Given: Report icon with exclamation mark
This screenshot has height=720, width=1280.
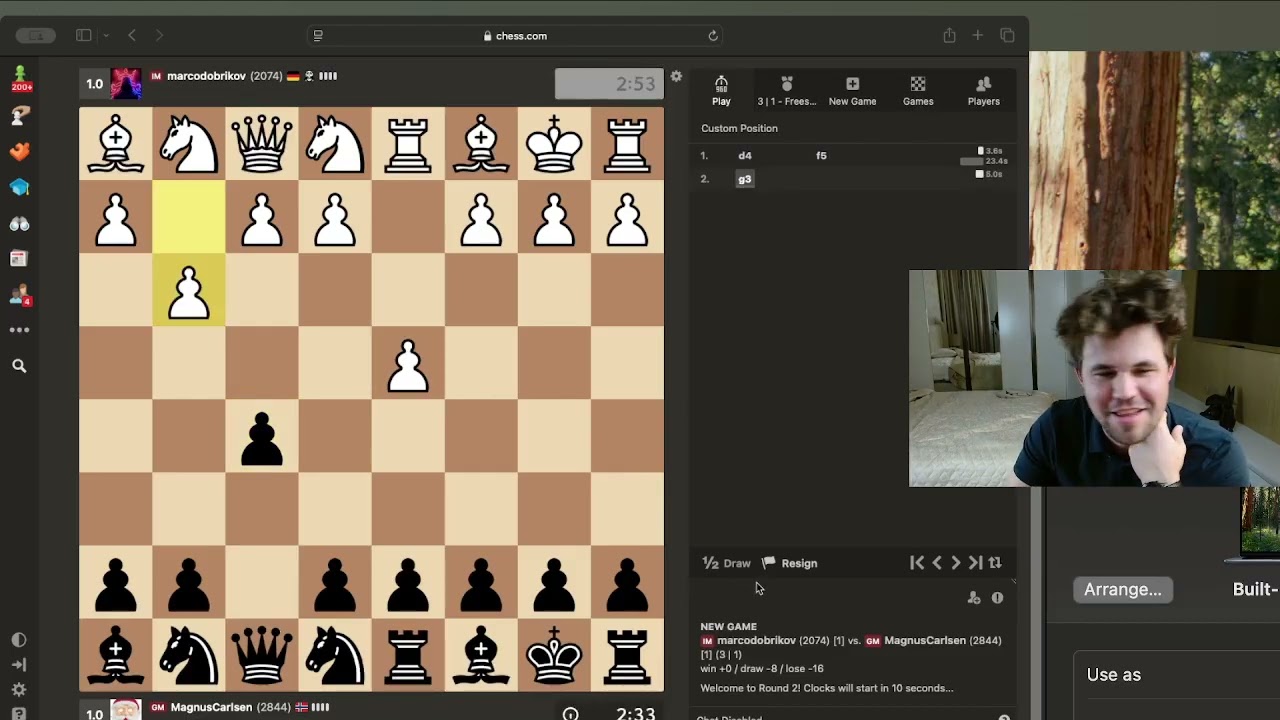Looking at the screenshot, I should (997, 598).
